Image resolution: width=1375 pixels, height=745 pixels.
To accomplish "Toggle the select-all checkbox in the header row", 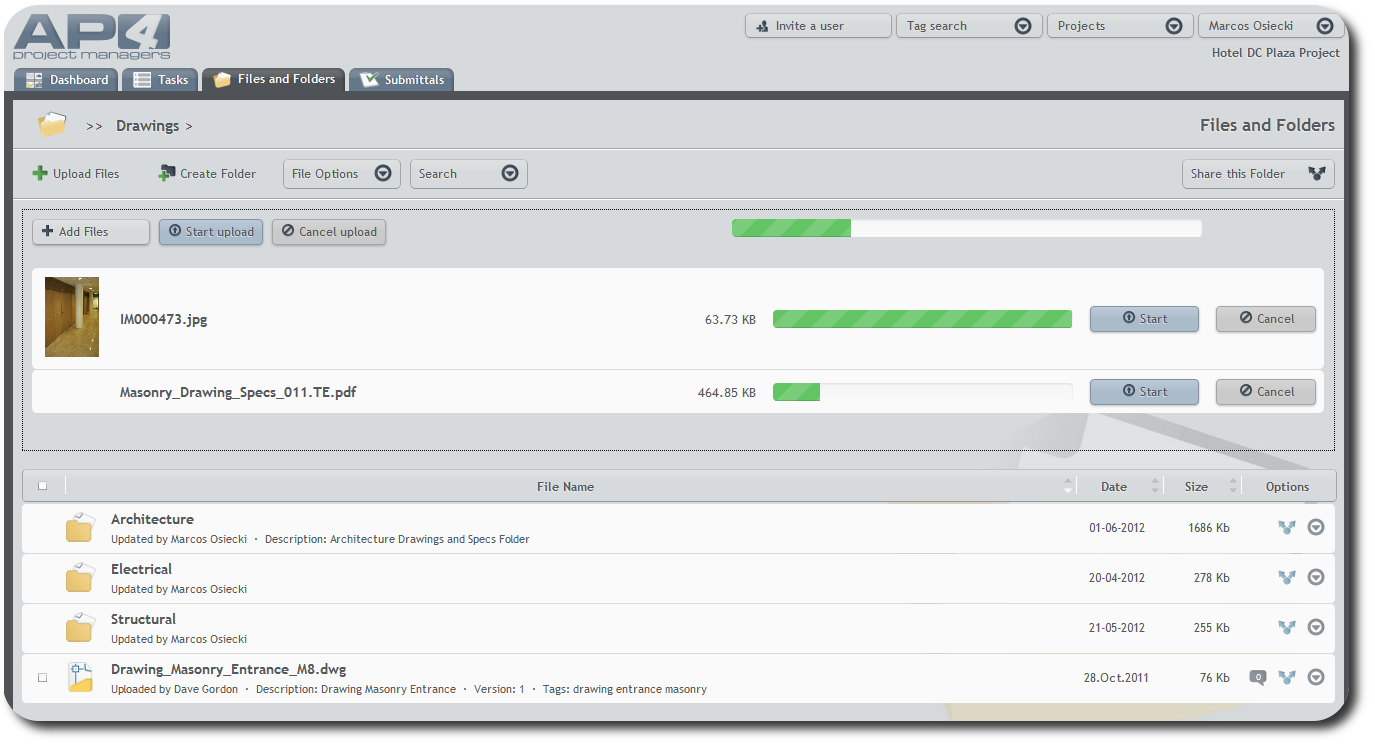I will pyautogui.click(x=42, y=485).
